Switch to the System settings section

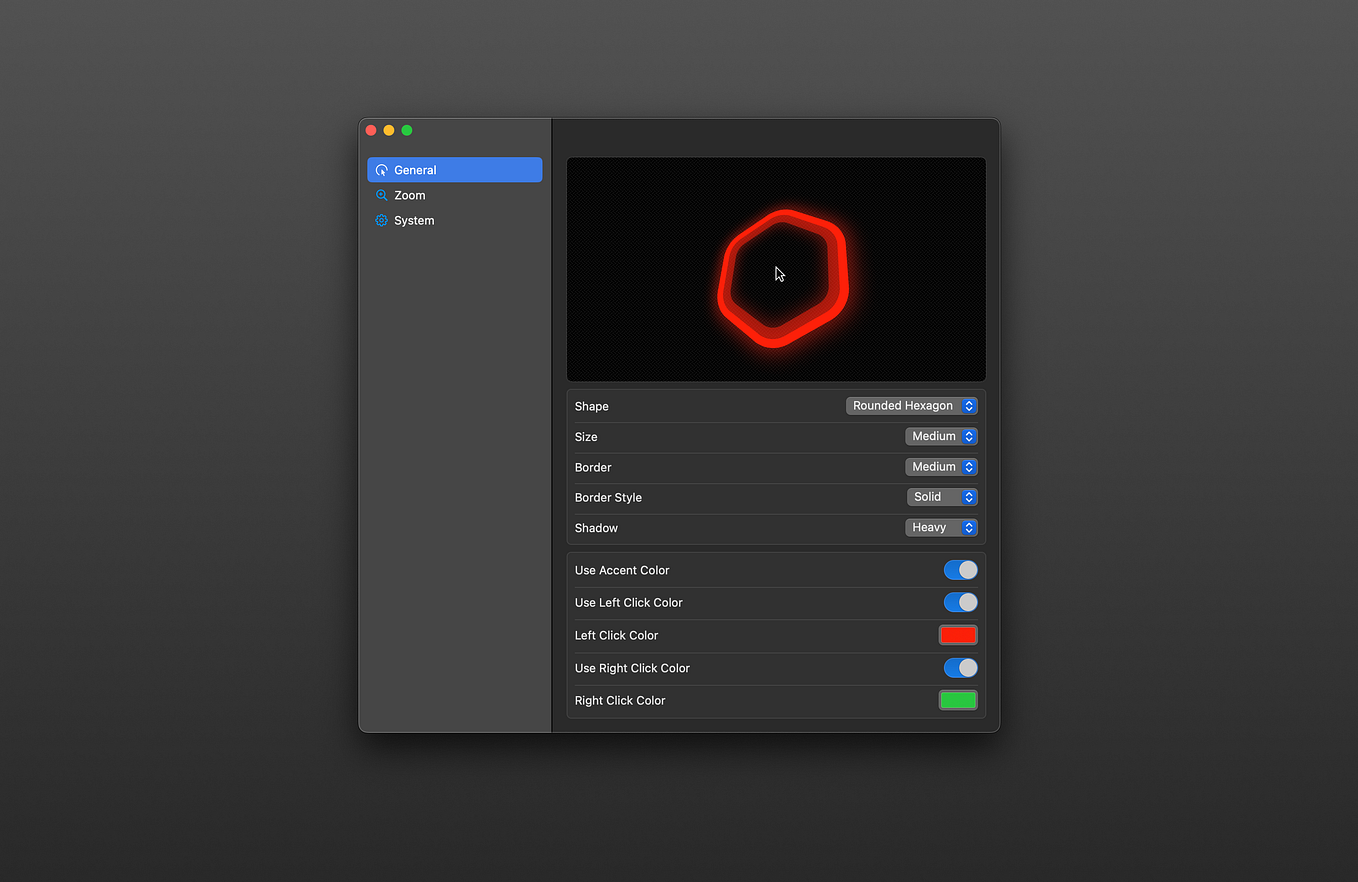point(414,220)
